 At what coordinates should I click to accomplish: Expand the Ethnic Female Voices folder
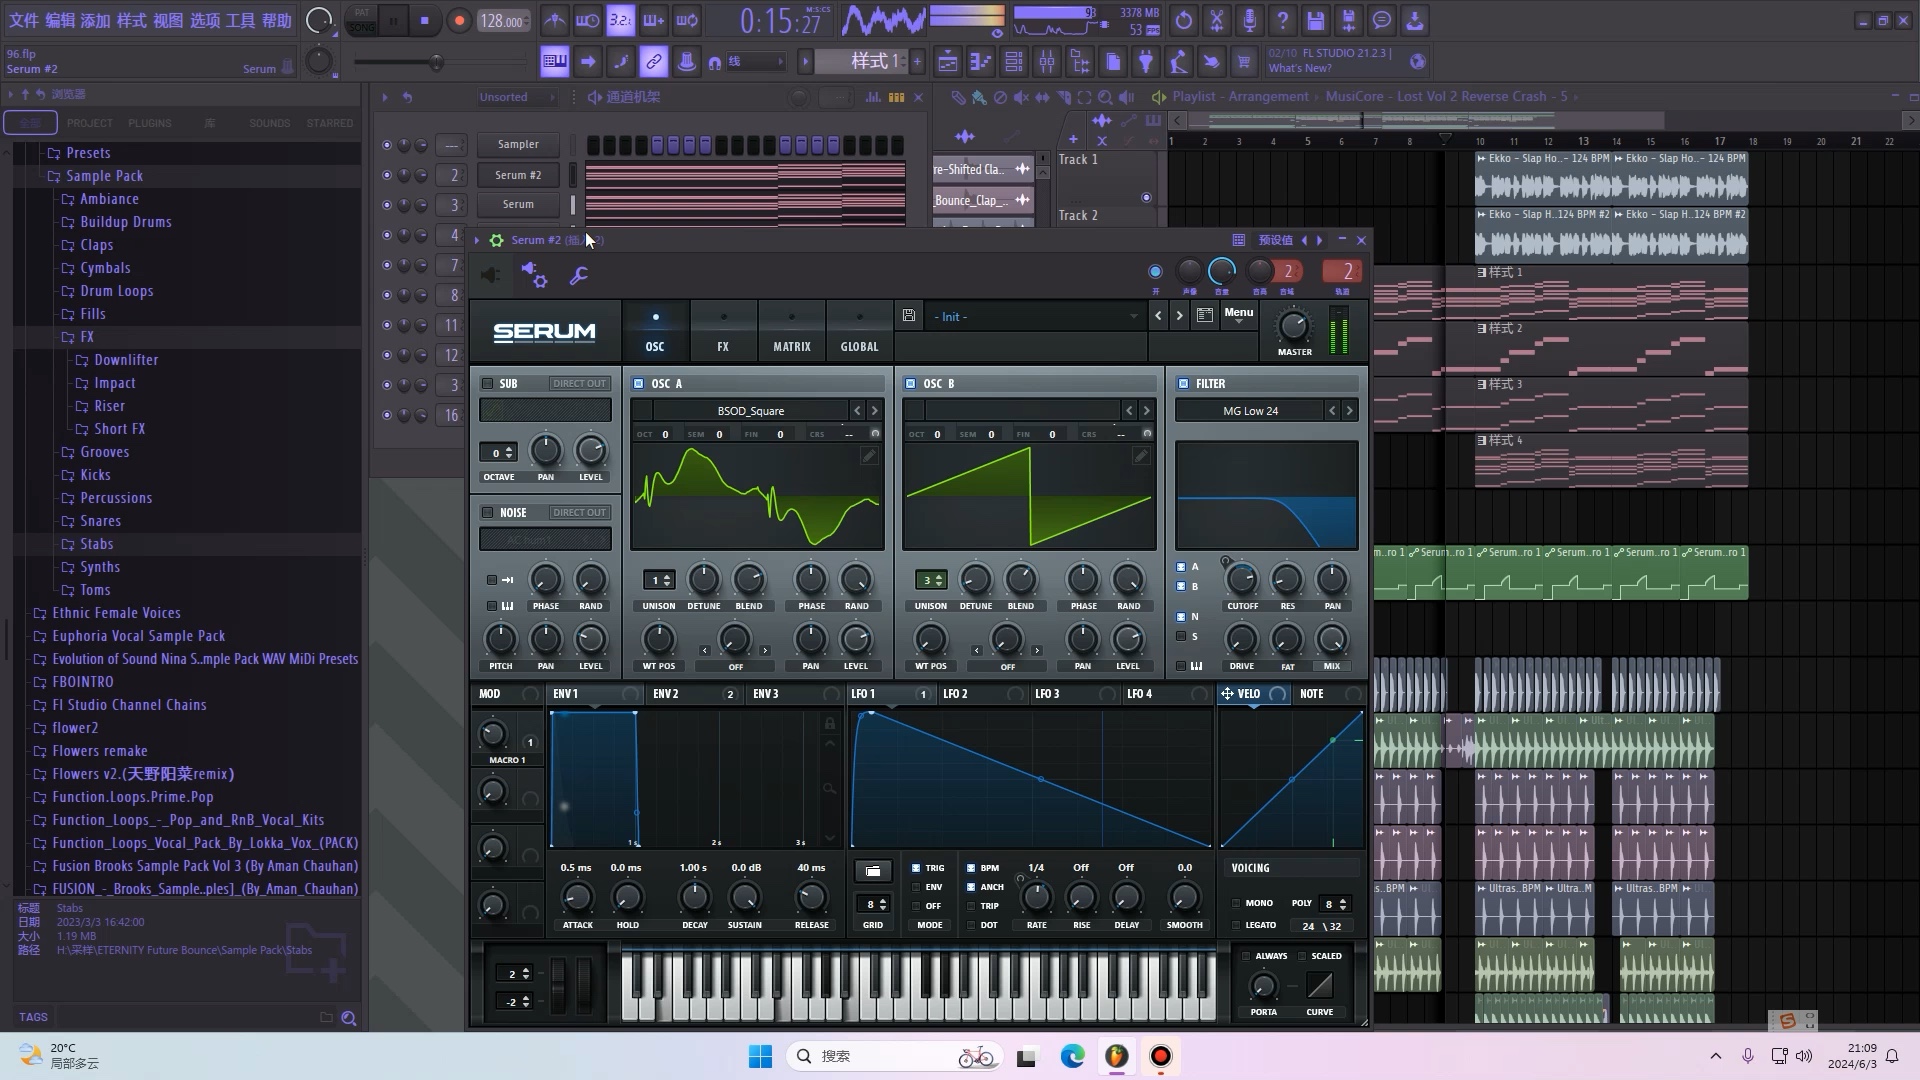tap(116, 613)
